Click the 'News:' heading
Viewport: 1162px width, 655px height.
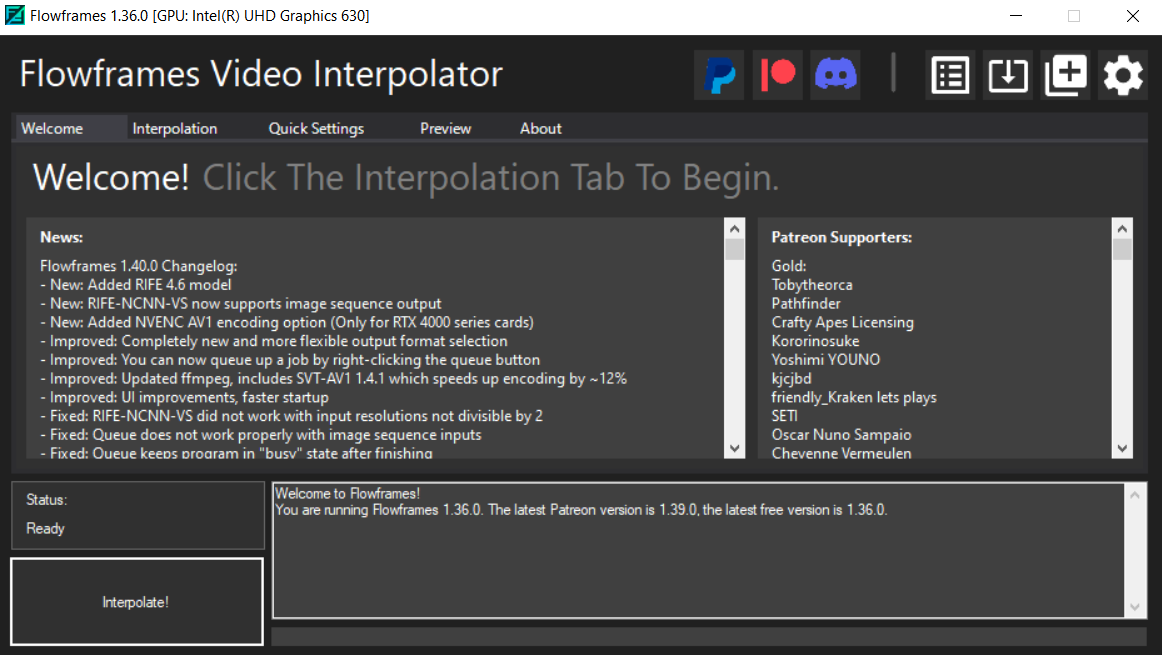(x=62, y=237)
